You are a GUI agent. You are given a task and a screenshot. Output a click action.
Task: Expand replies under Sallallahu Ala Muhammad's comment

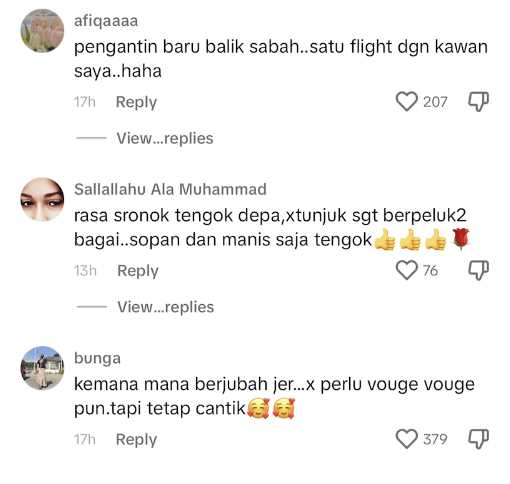(x=165, y=307)
